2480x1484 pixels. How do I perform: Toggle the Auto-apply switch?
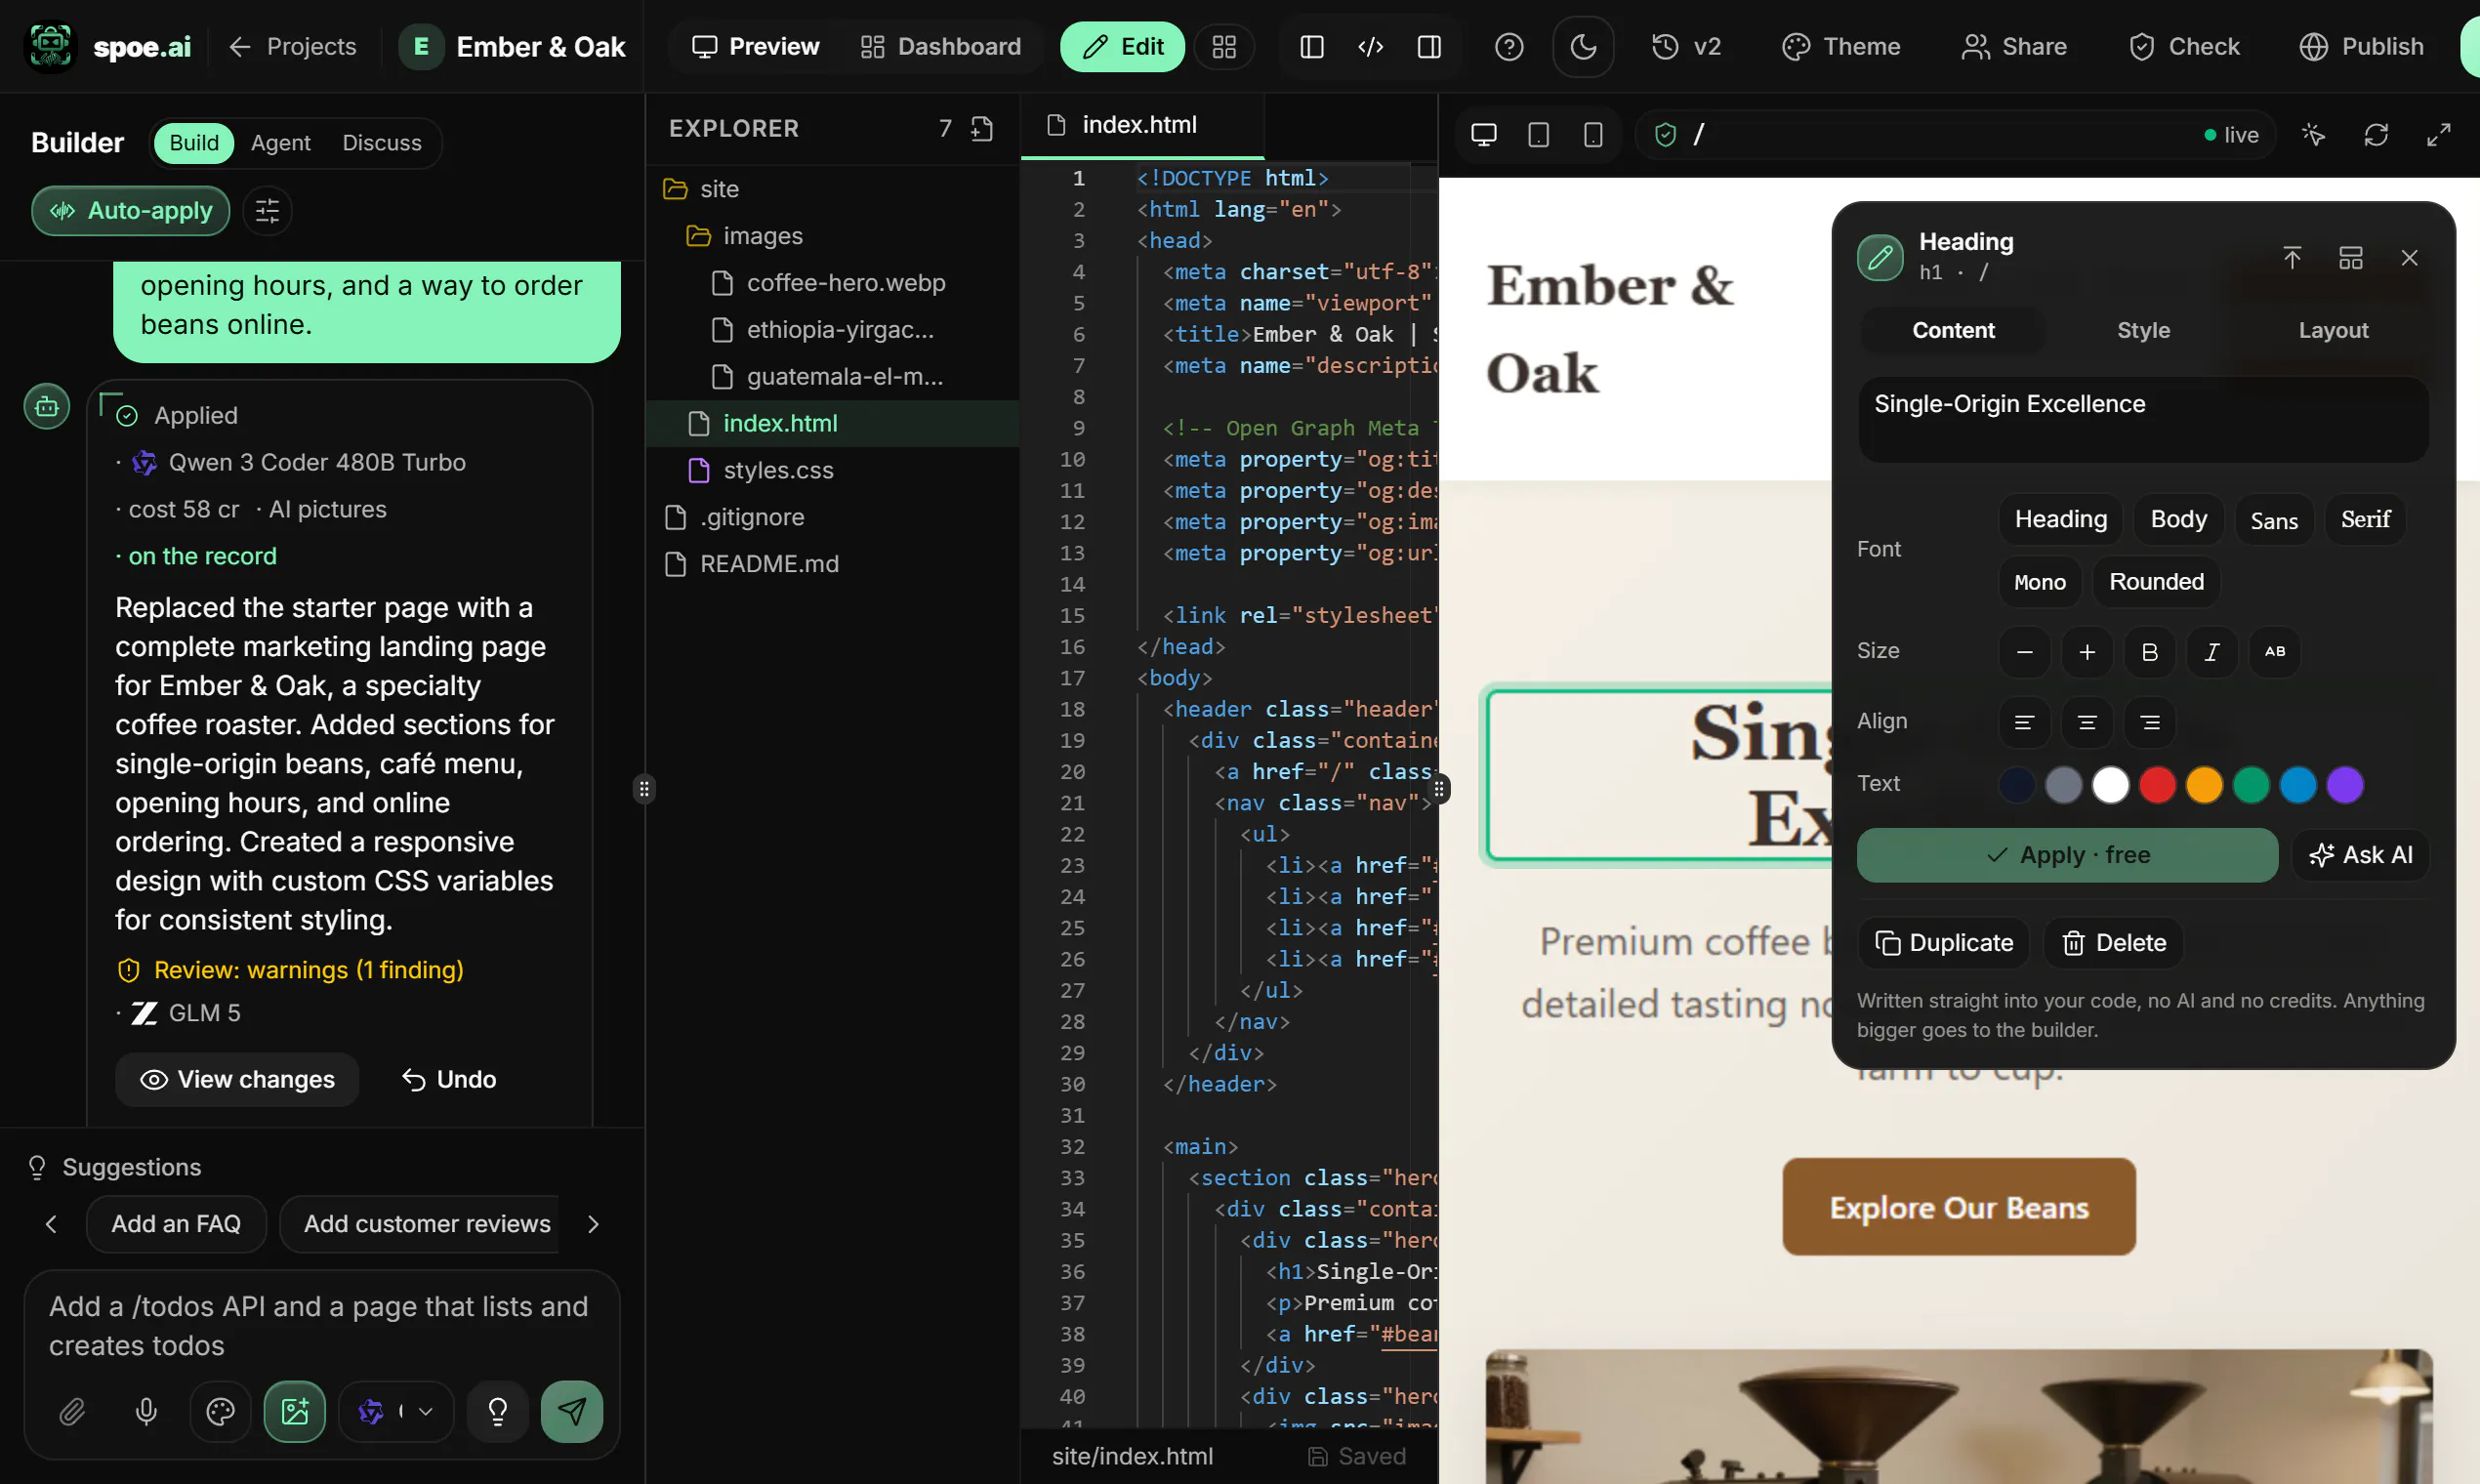point(131,210)
